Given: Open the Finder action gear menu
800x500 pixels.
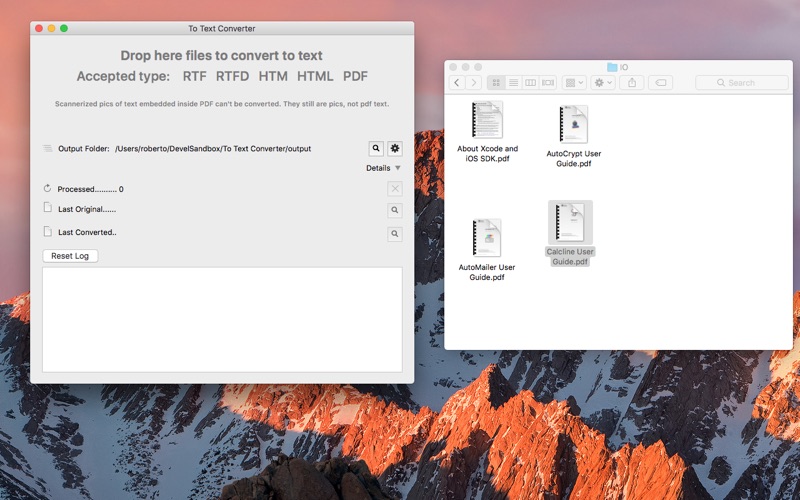Looking at the screenshot, I should [603, 83].
